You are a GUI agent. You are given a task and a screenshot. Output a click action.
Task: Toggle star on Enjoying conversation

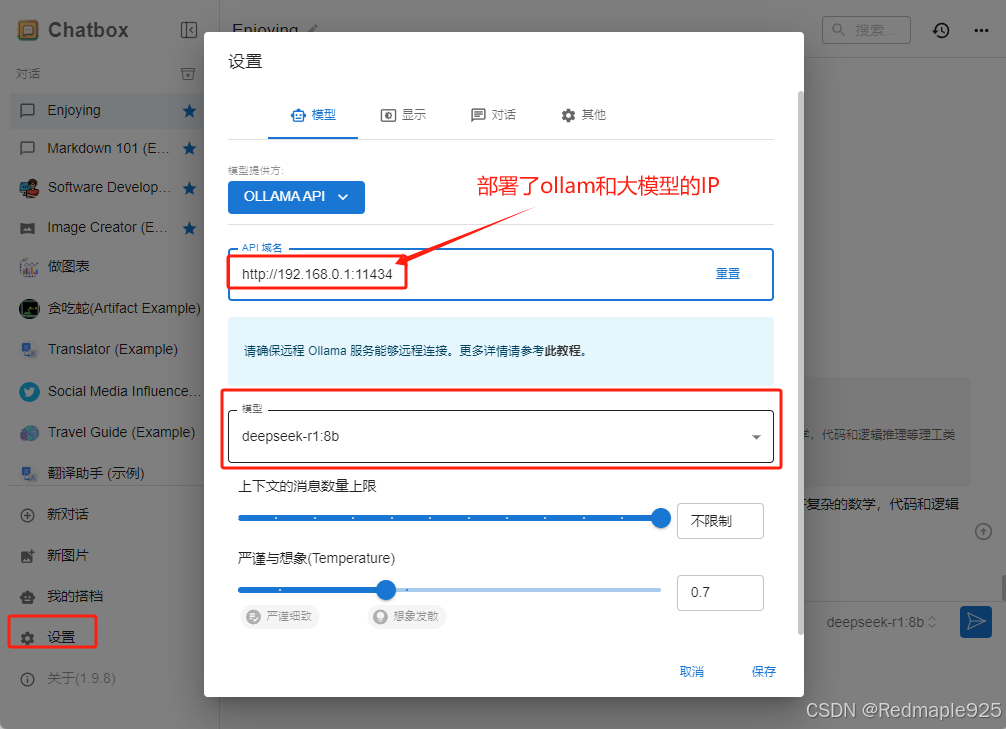coord(189,111)
